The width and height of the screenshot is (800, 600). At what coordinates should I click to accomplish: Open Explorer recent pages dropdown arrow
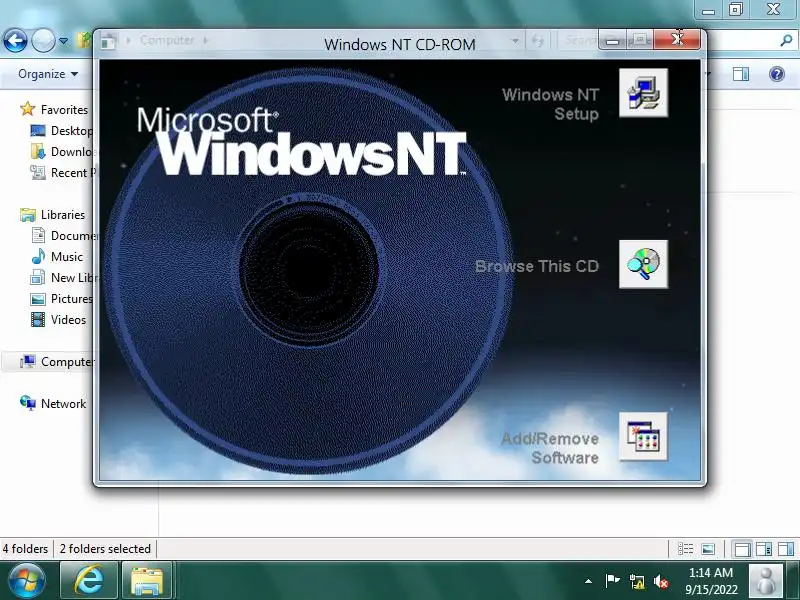click(x=63, y=41)
